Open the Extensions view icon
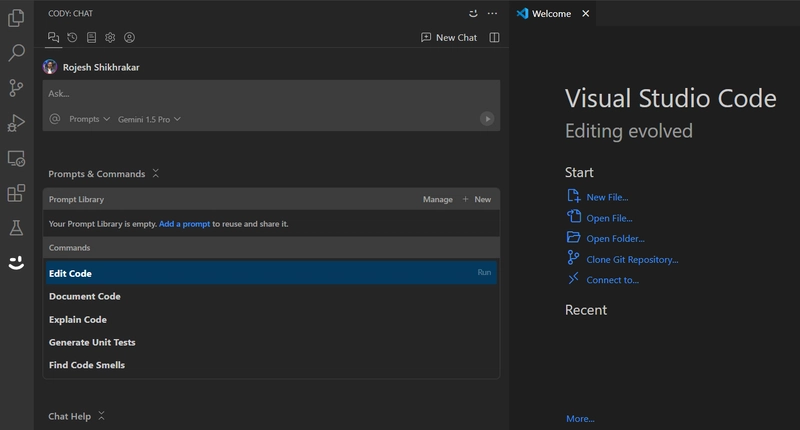 click(16, 193)
